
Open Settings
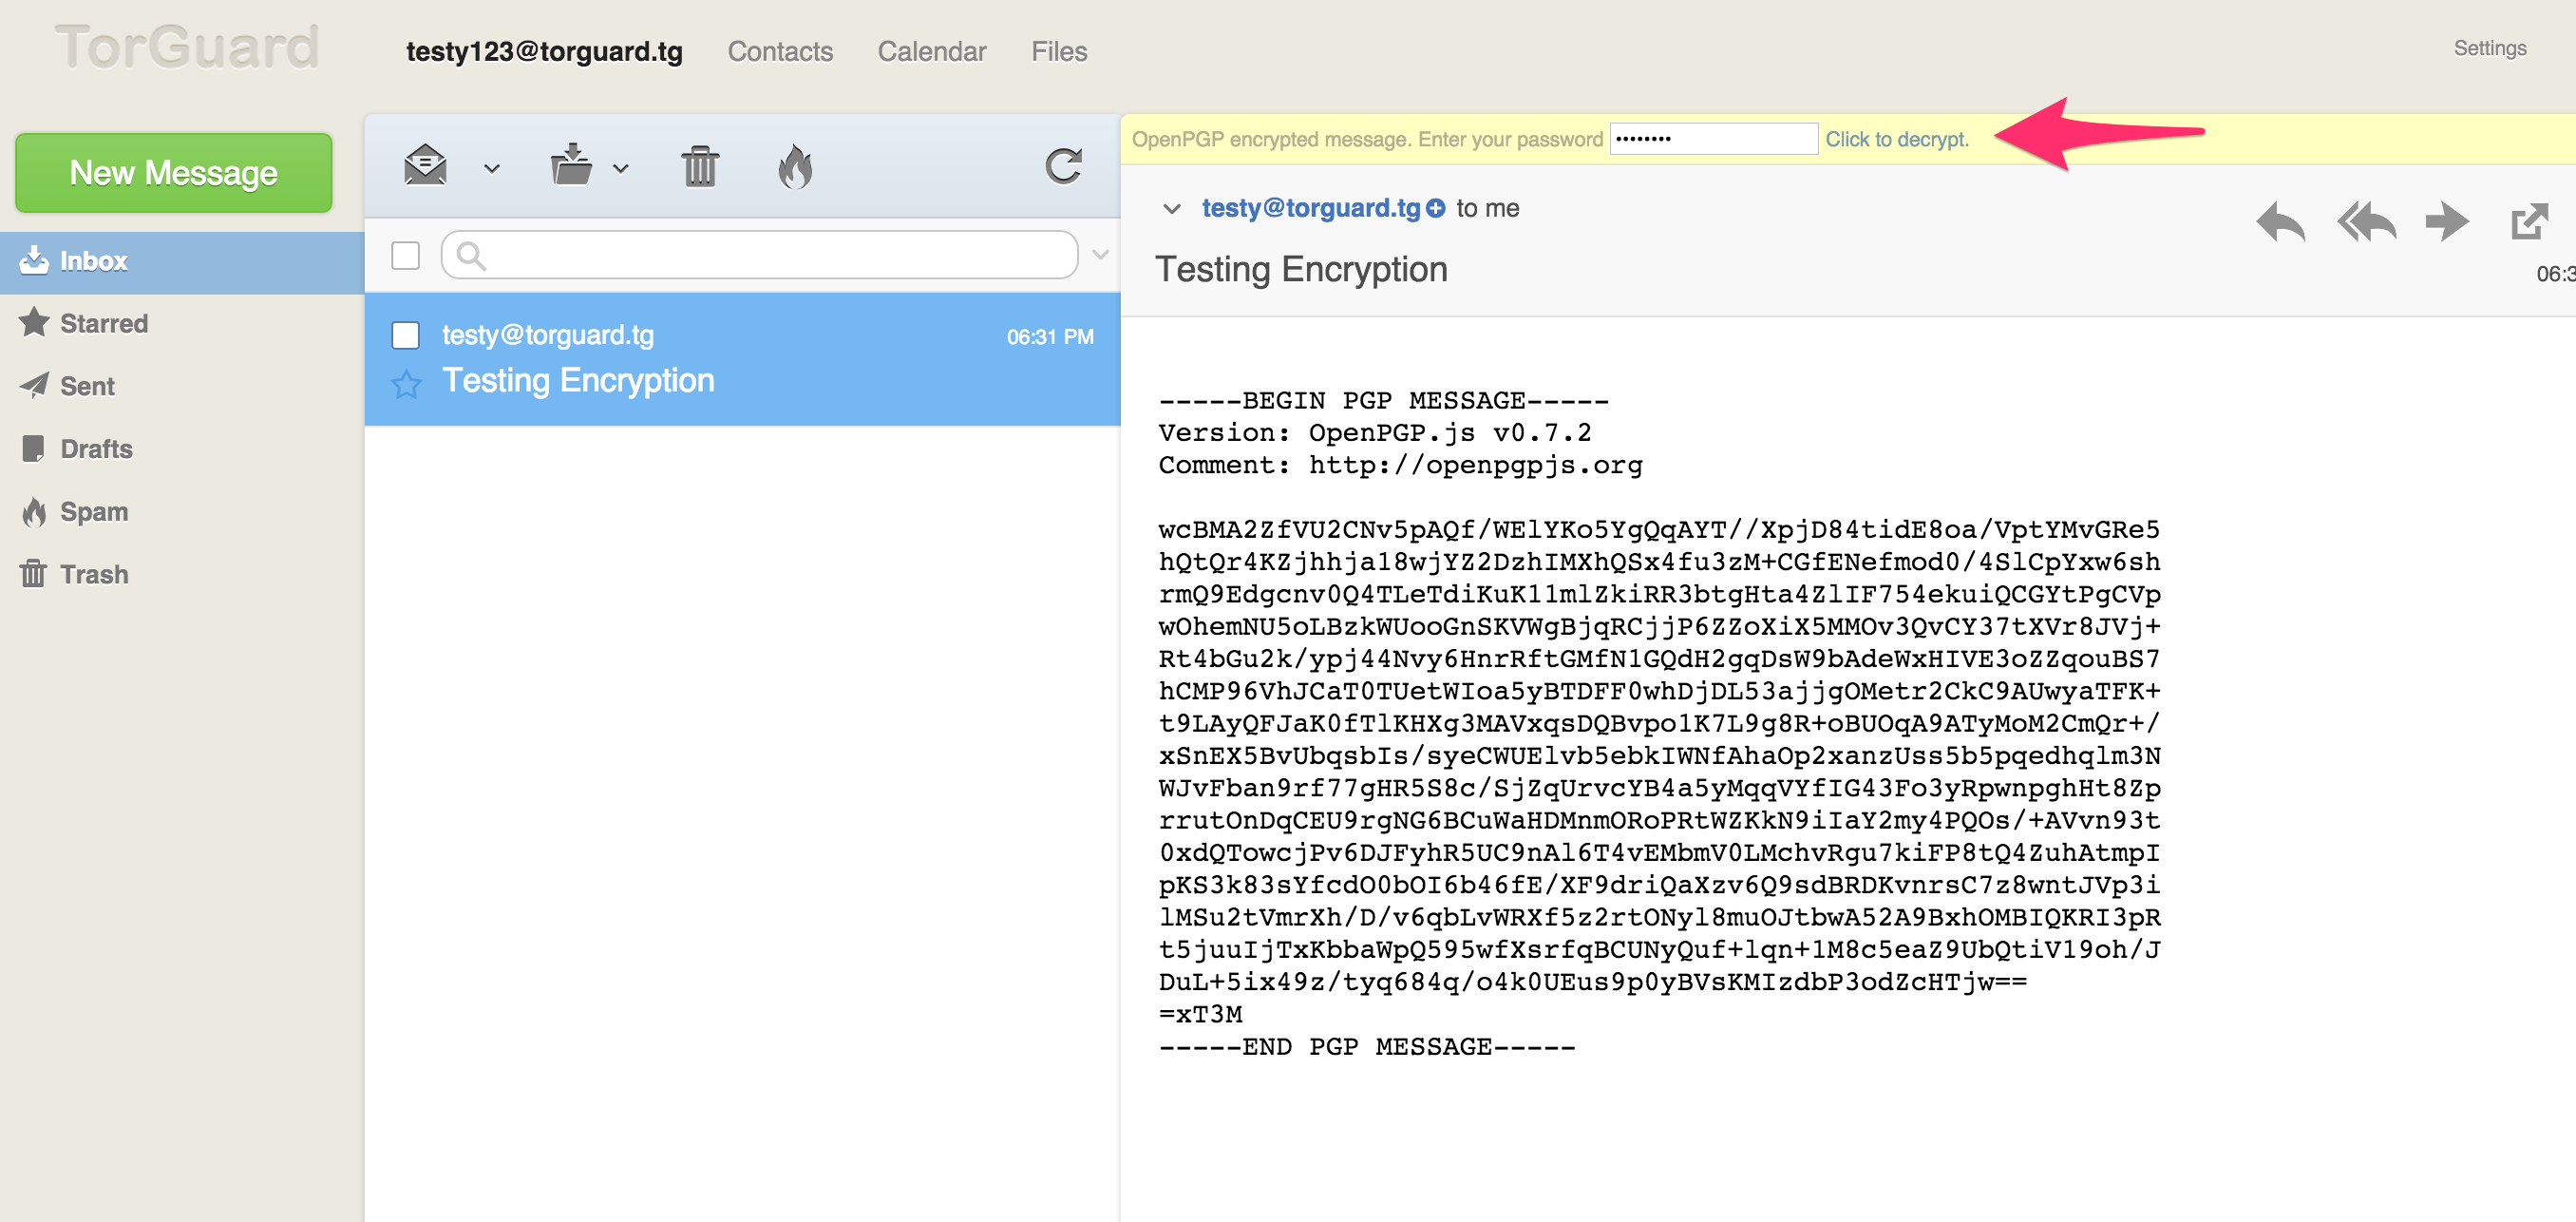coord(2490,48)
